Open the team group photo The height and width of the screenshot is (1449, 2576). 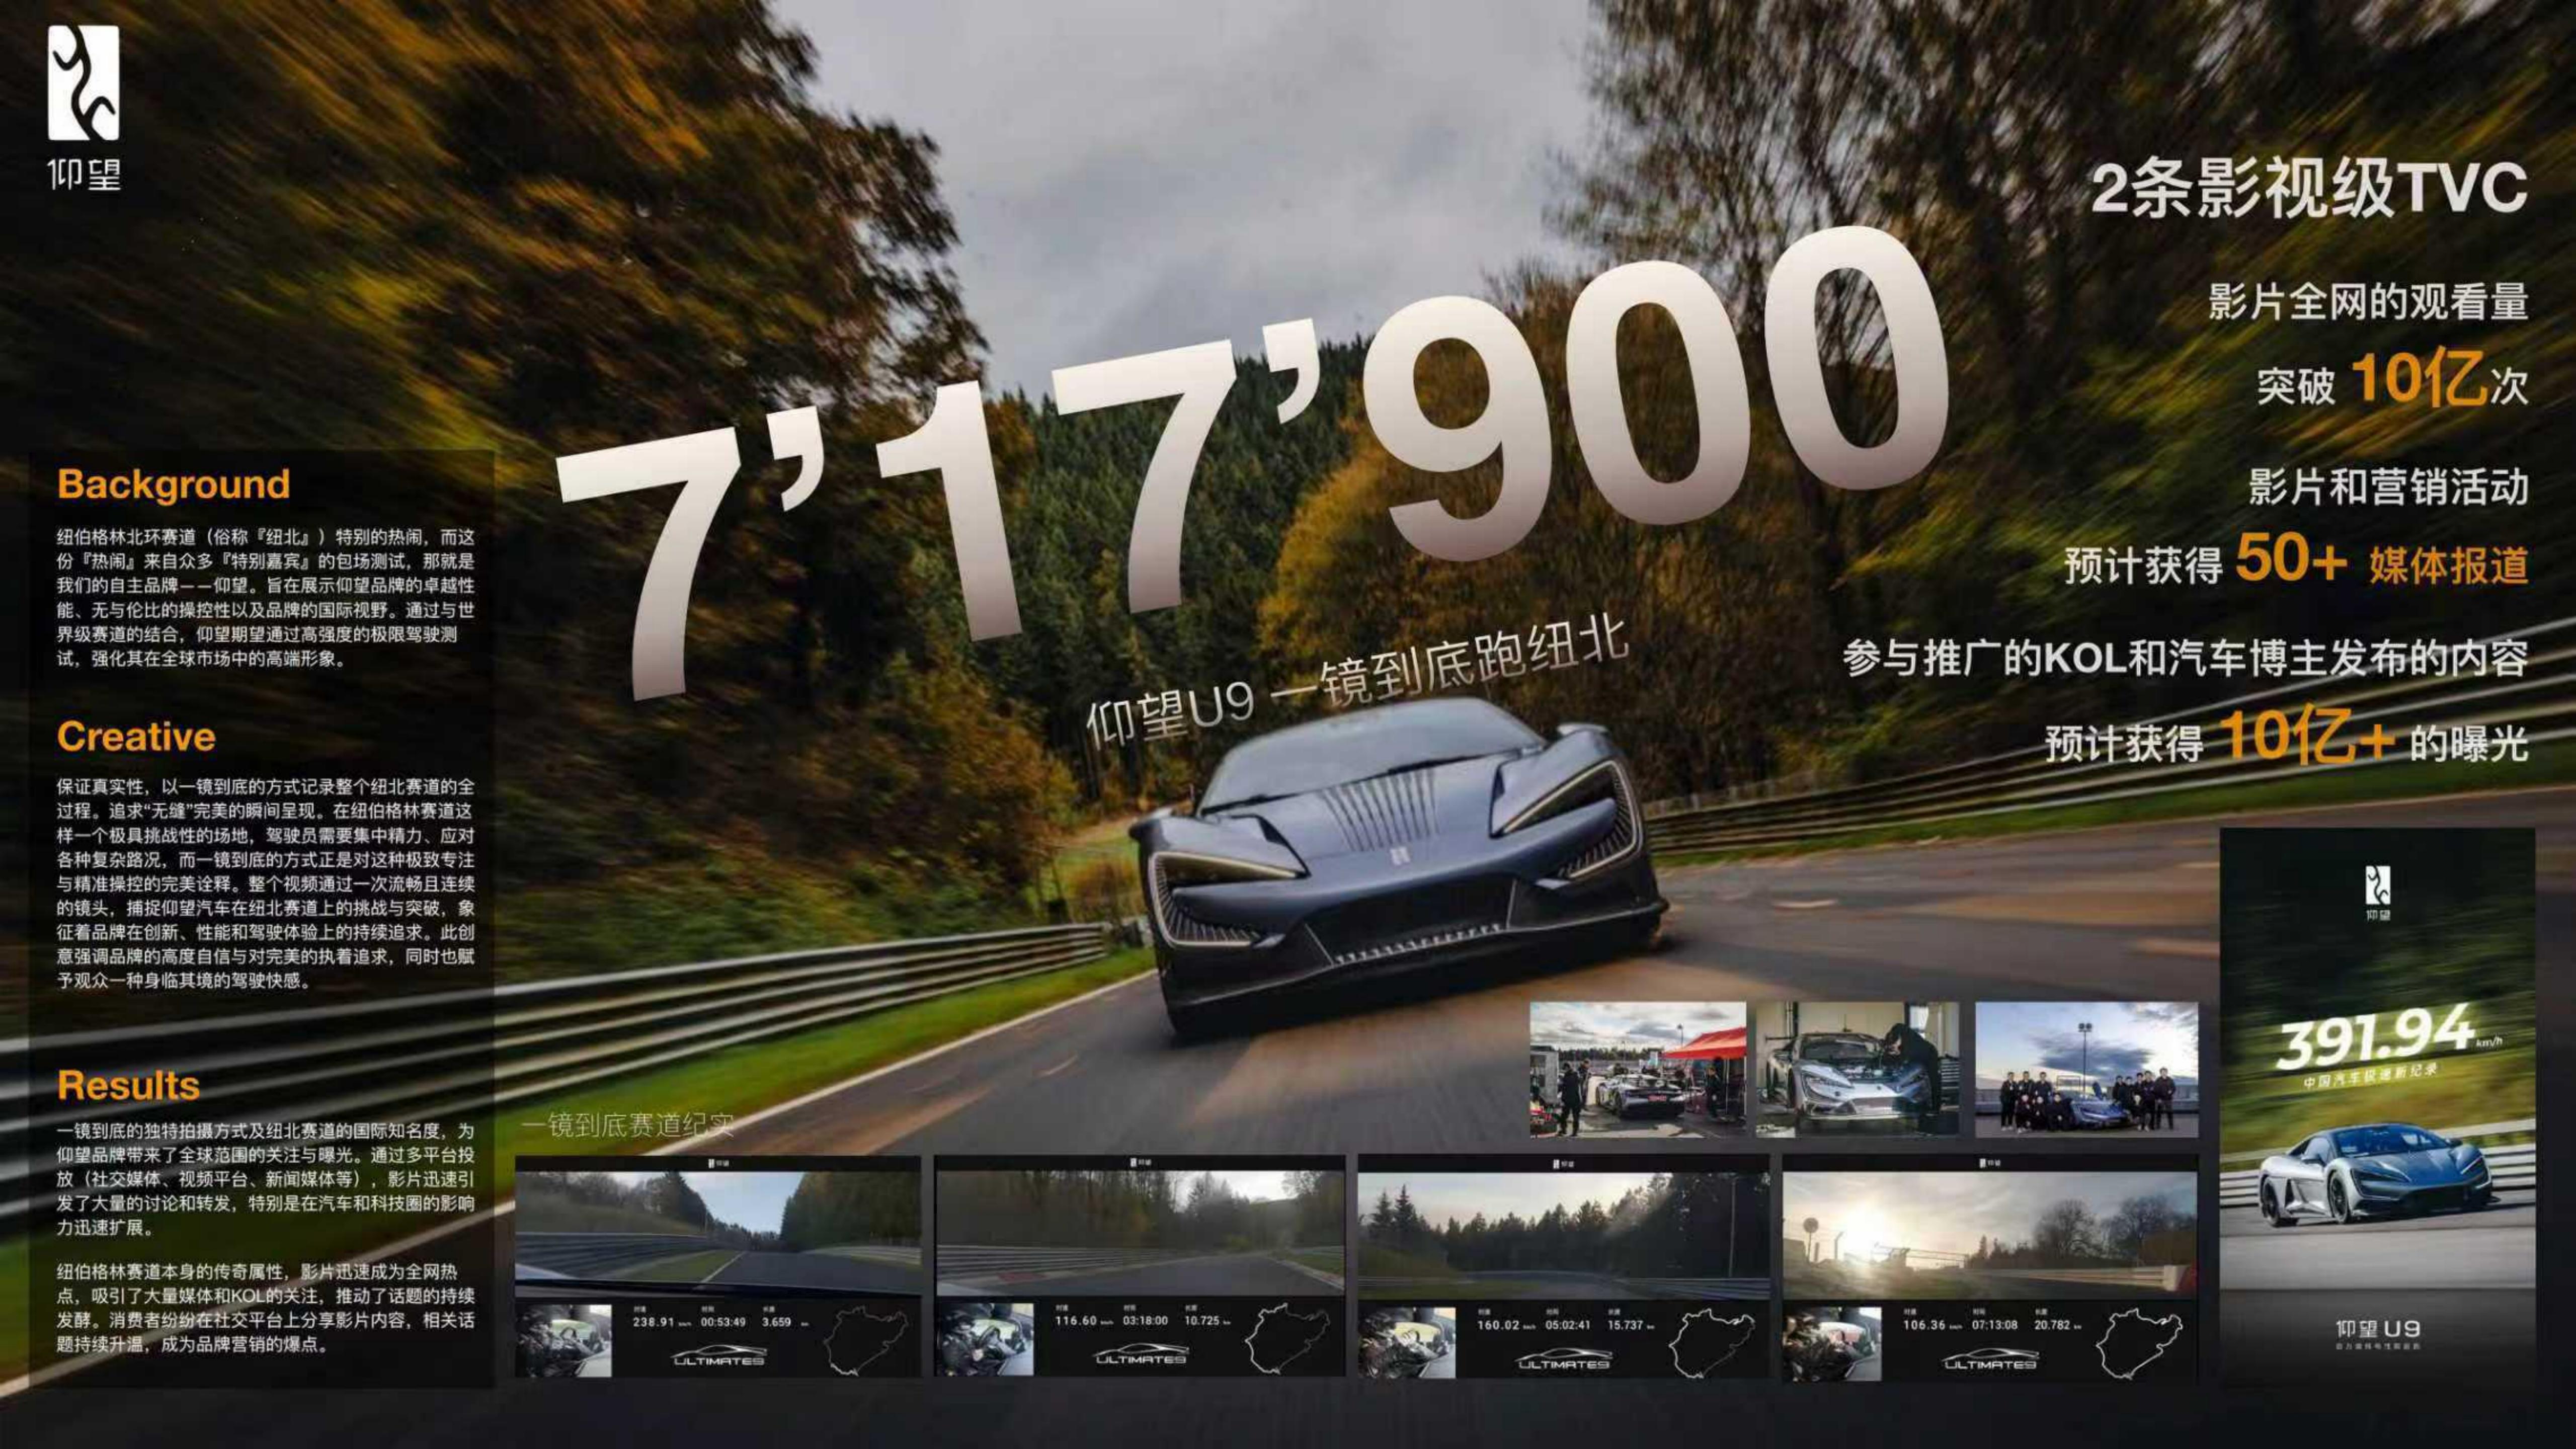pos(2086,1069)
